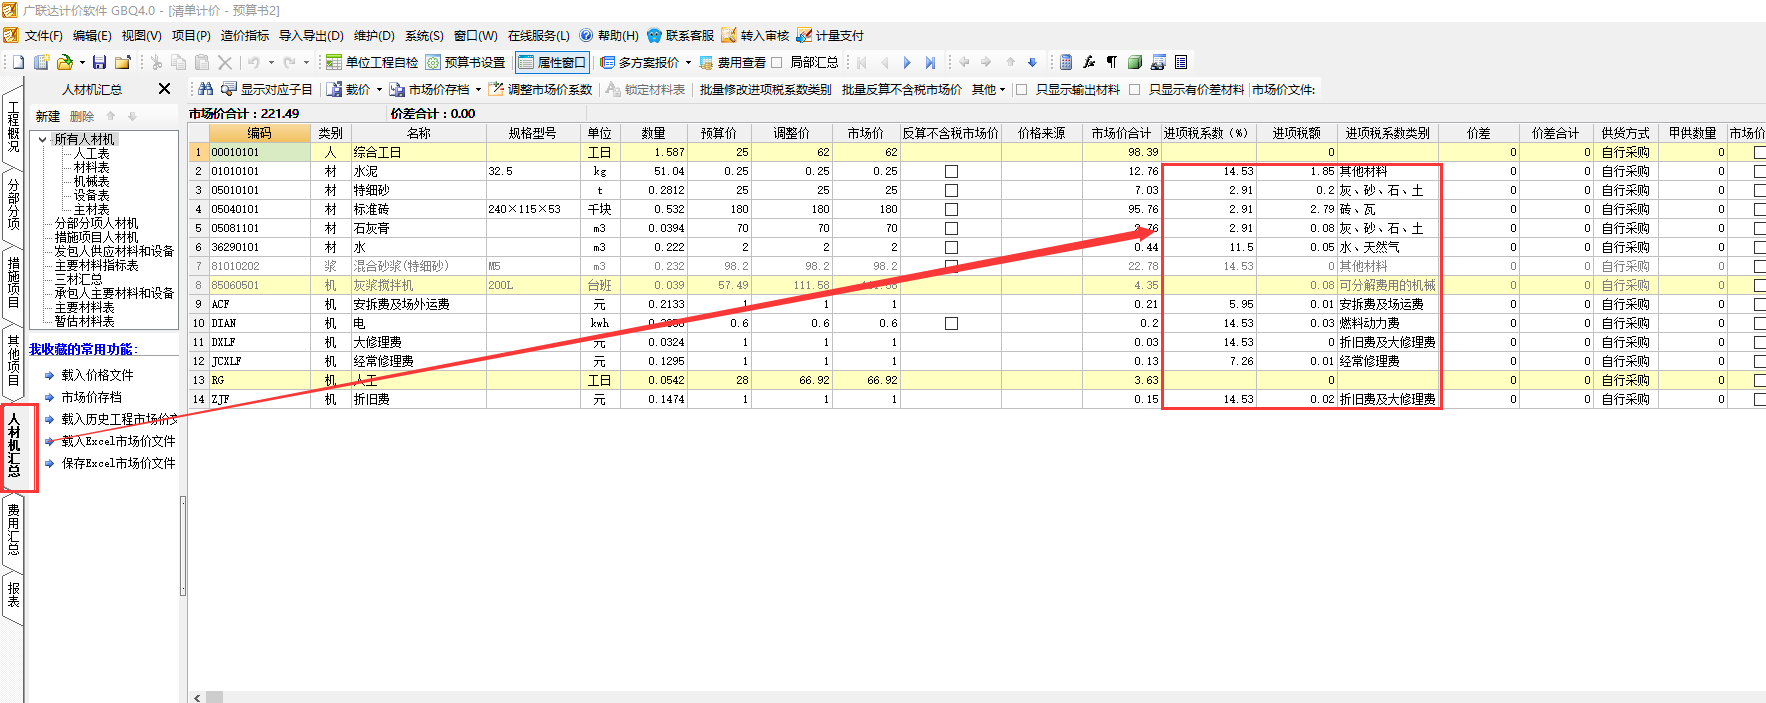Image resolution: width=1766 pixels, height=703 pixels.
Task: Click the binoculars find icon
Action: coord(206,89)
